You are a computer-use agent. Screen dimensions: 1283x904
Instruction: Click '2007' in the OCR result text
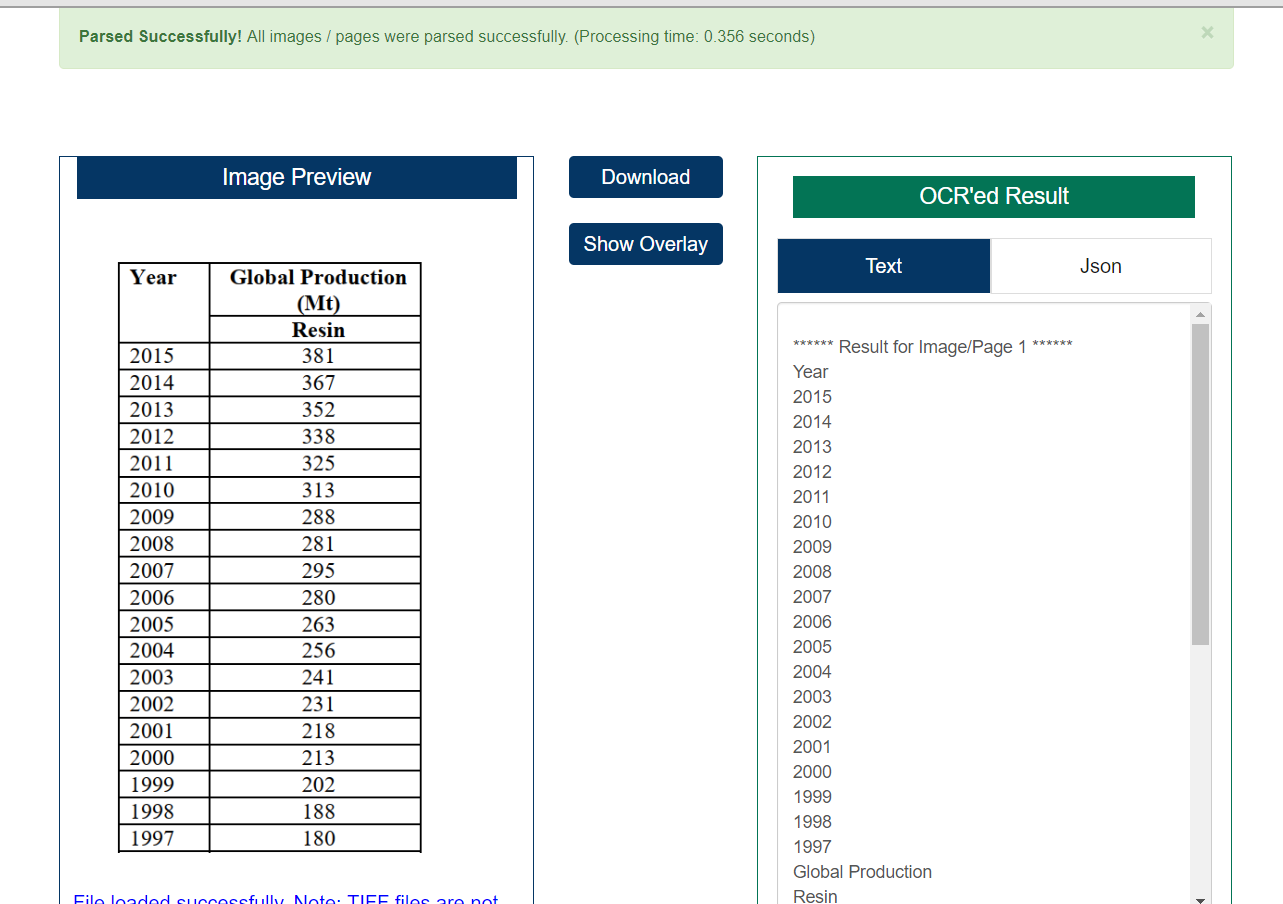[x=812, y=597]
